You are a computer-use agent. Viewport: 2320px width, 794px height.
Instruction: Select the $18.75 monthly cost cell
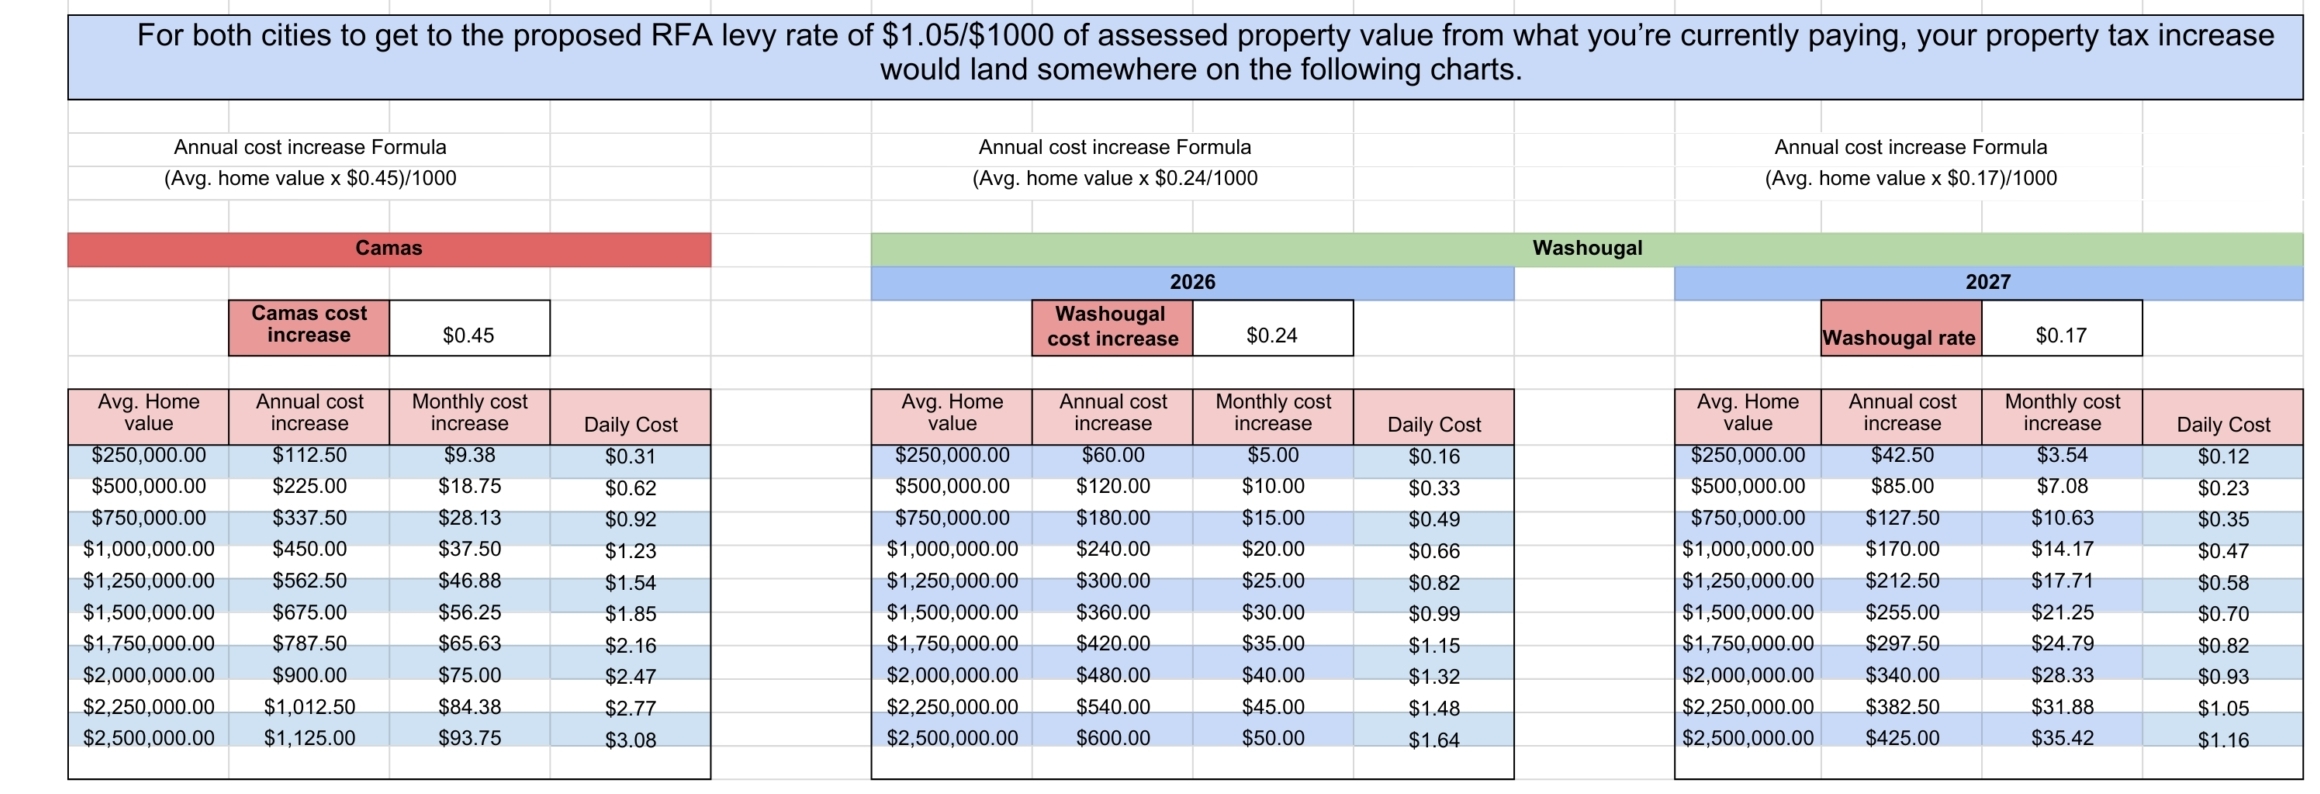tap(470, 487)
